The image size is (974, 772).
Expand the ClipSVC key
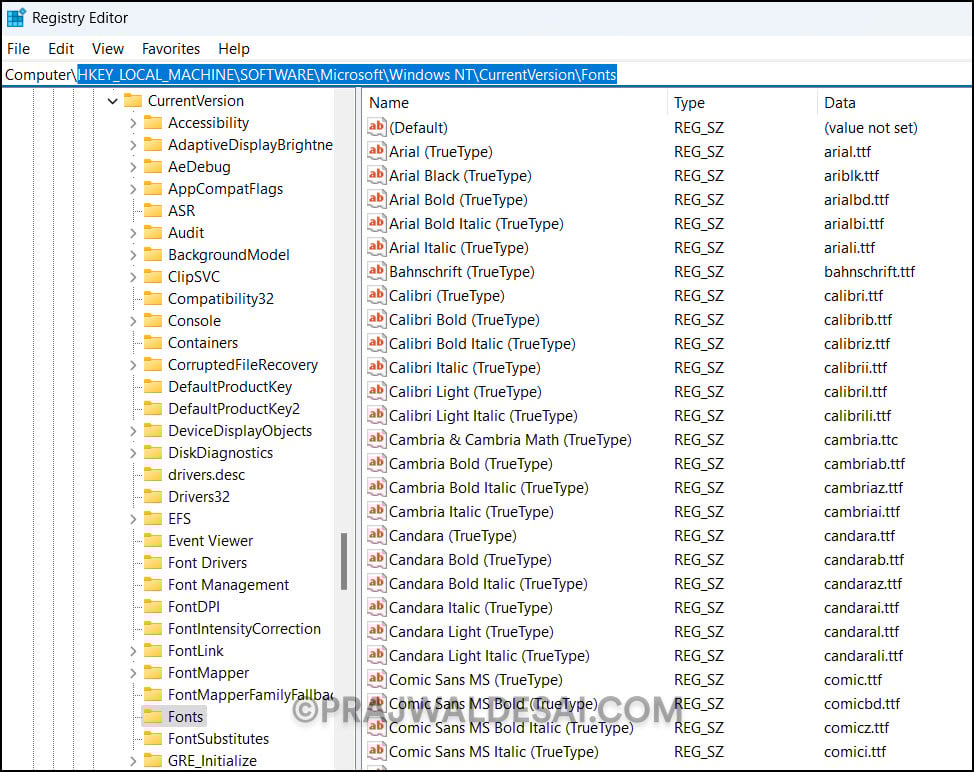(133, 277)
